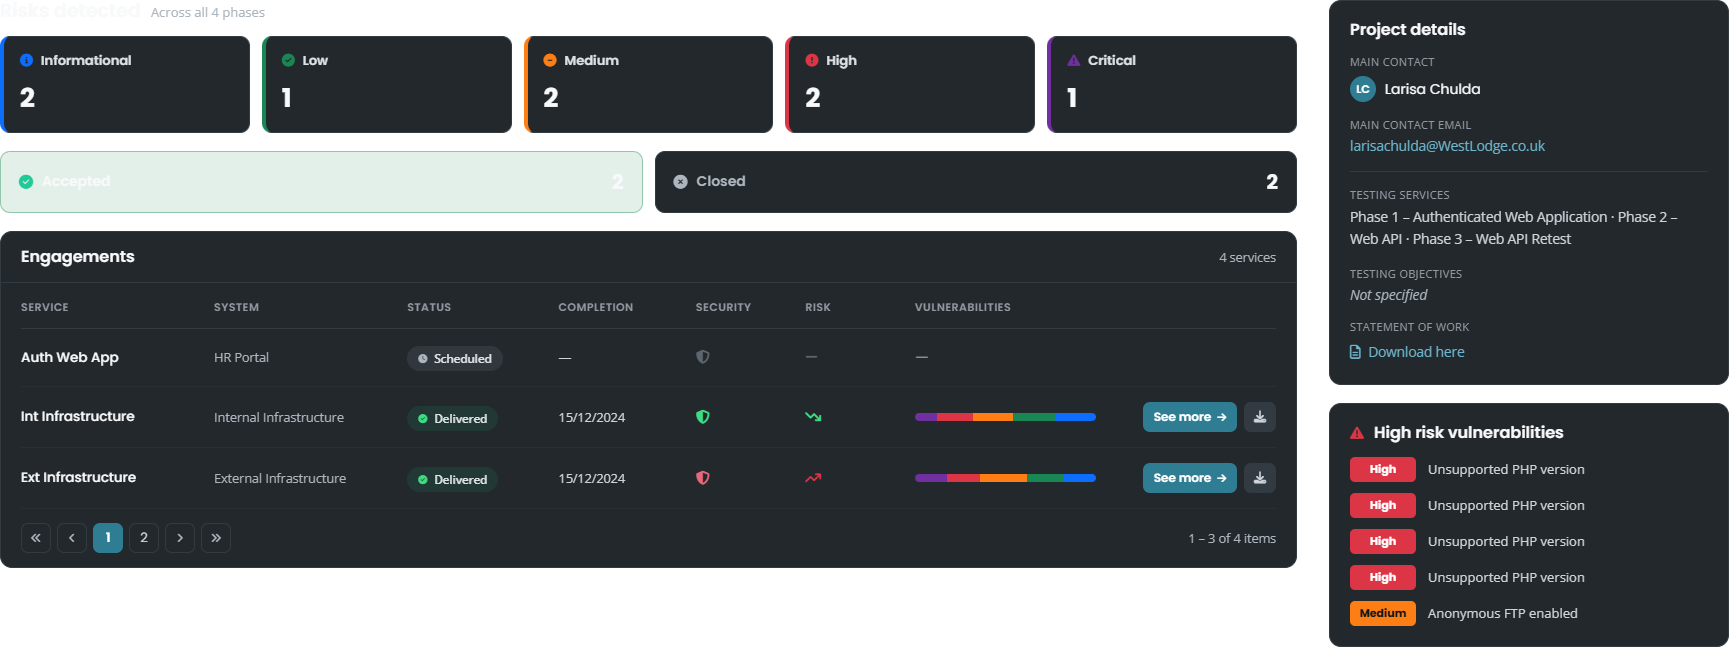1729x647 pixels.
Task: Select the Closed status filter
Action: point(976,182)
